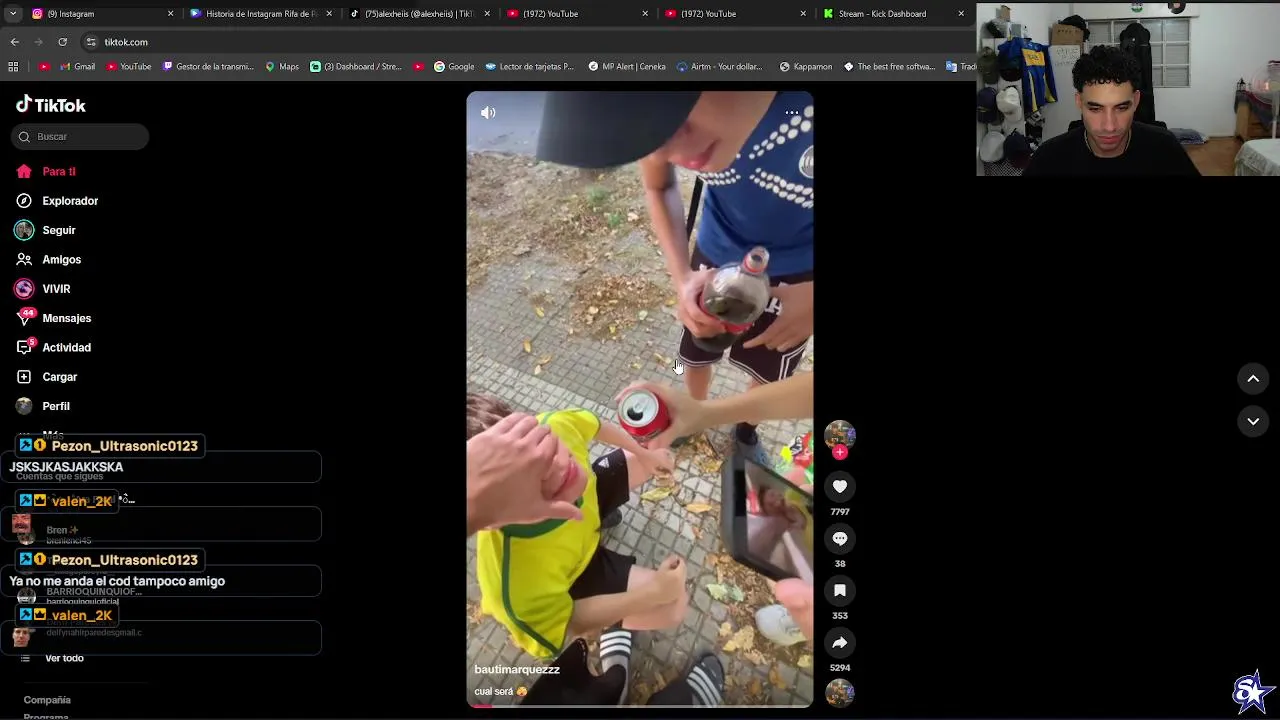Open the browser apps grid shortcut
Image resolution: width=1280 pixels, height=720 pixels.
(13, 67)
